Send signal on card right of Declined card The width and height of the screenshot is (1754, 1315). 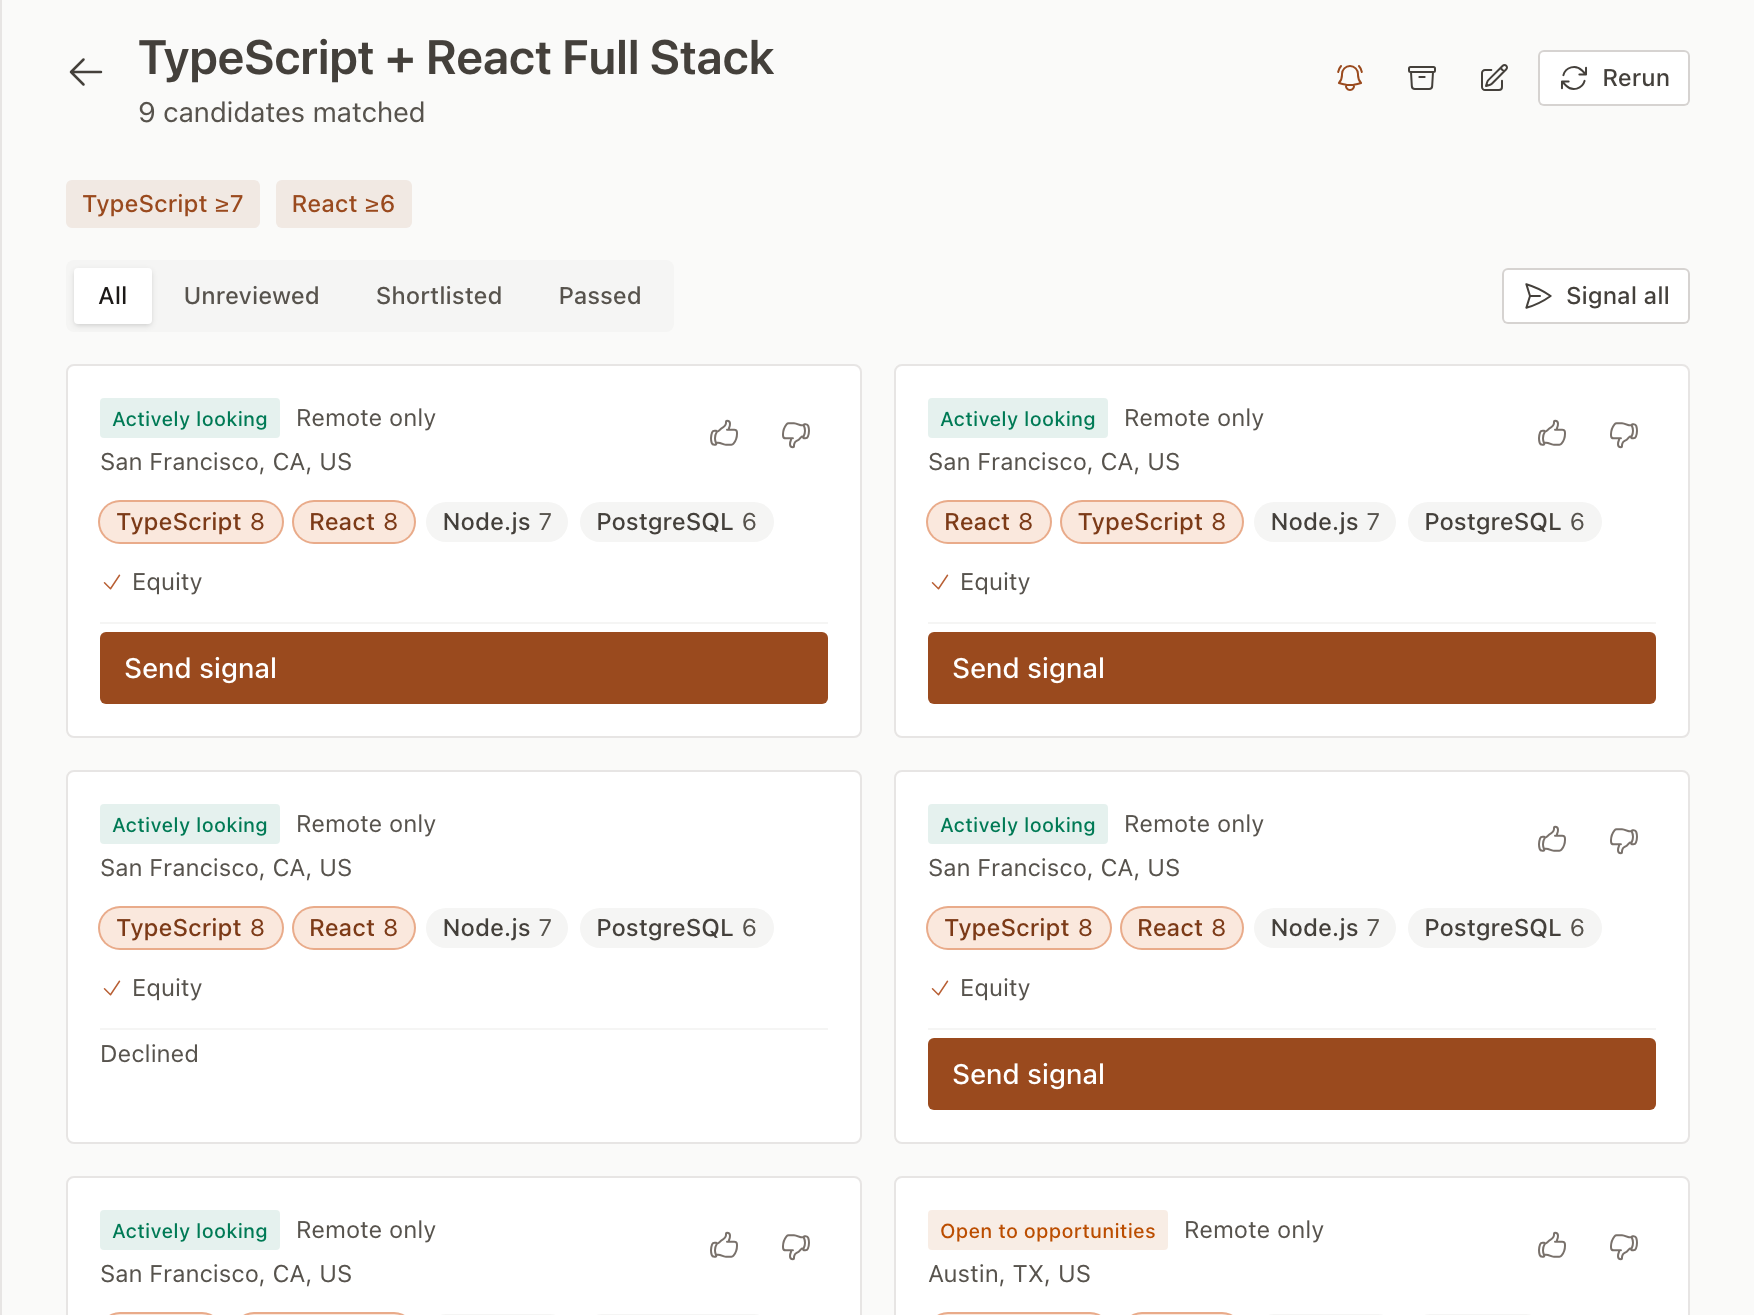[x=1292, y=1074]
